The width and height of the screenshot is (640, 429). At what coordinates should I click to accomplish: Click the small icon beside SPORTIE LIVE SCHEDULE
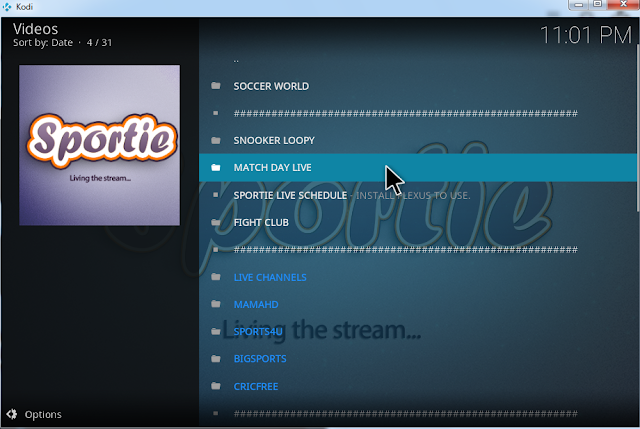coord(216,195)
